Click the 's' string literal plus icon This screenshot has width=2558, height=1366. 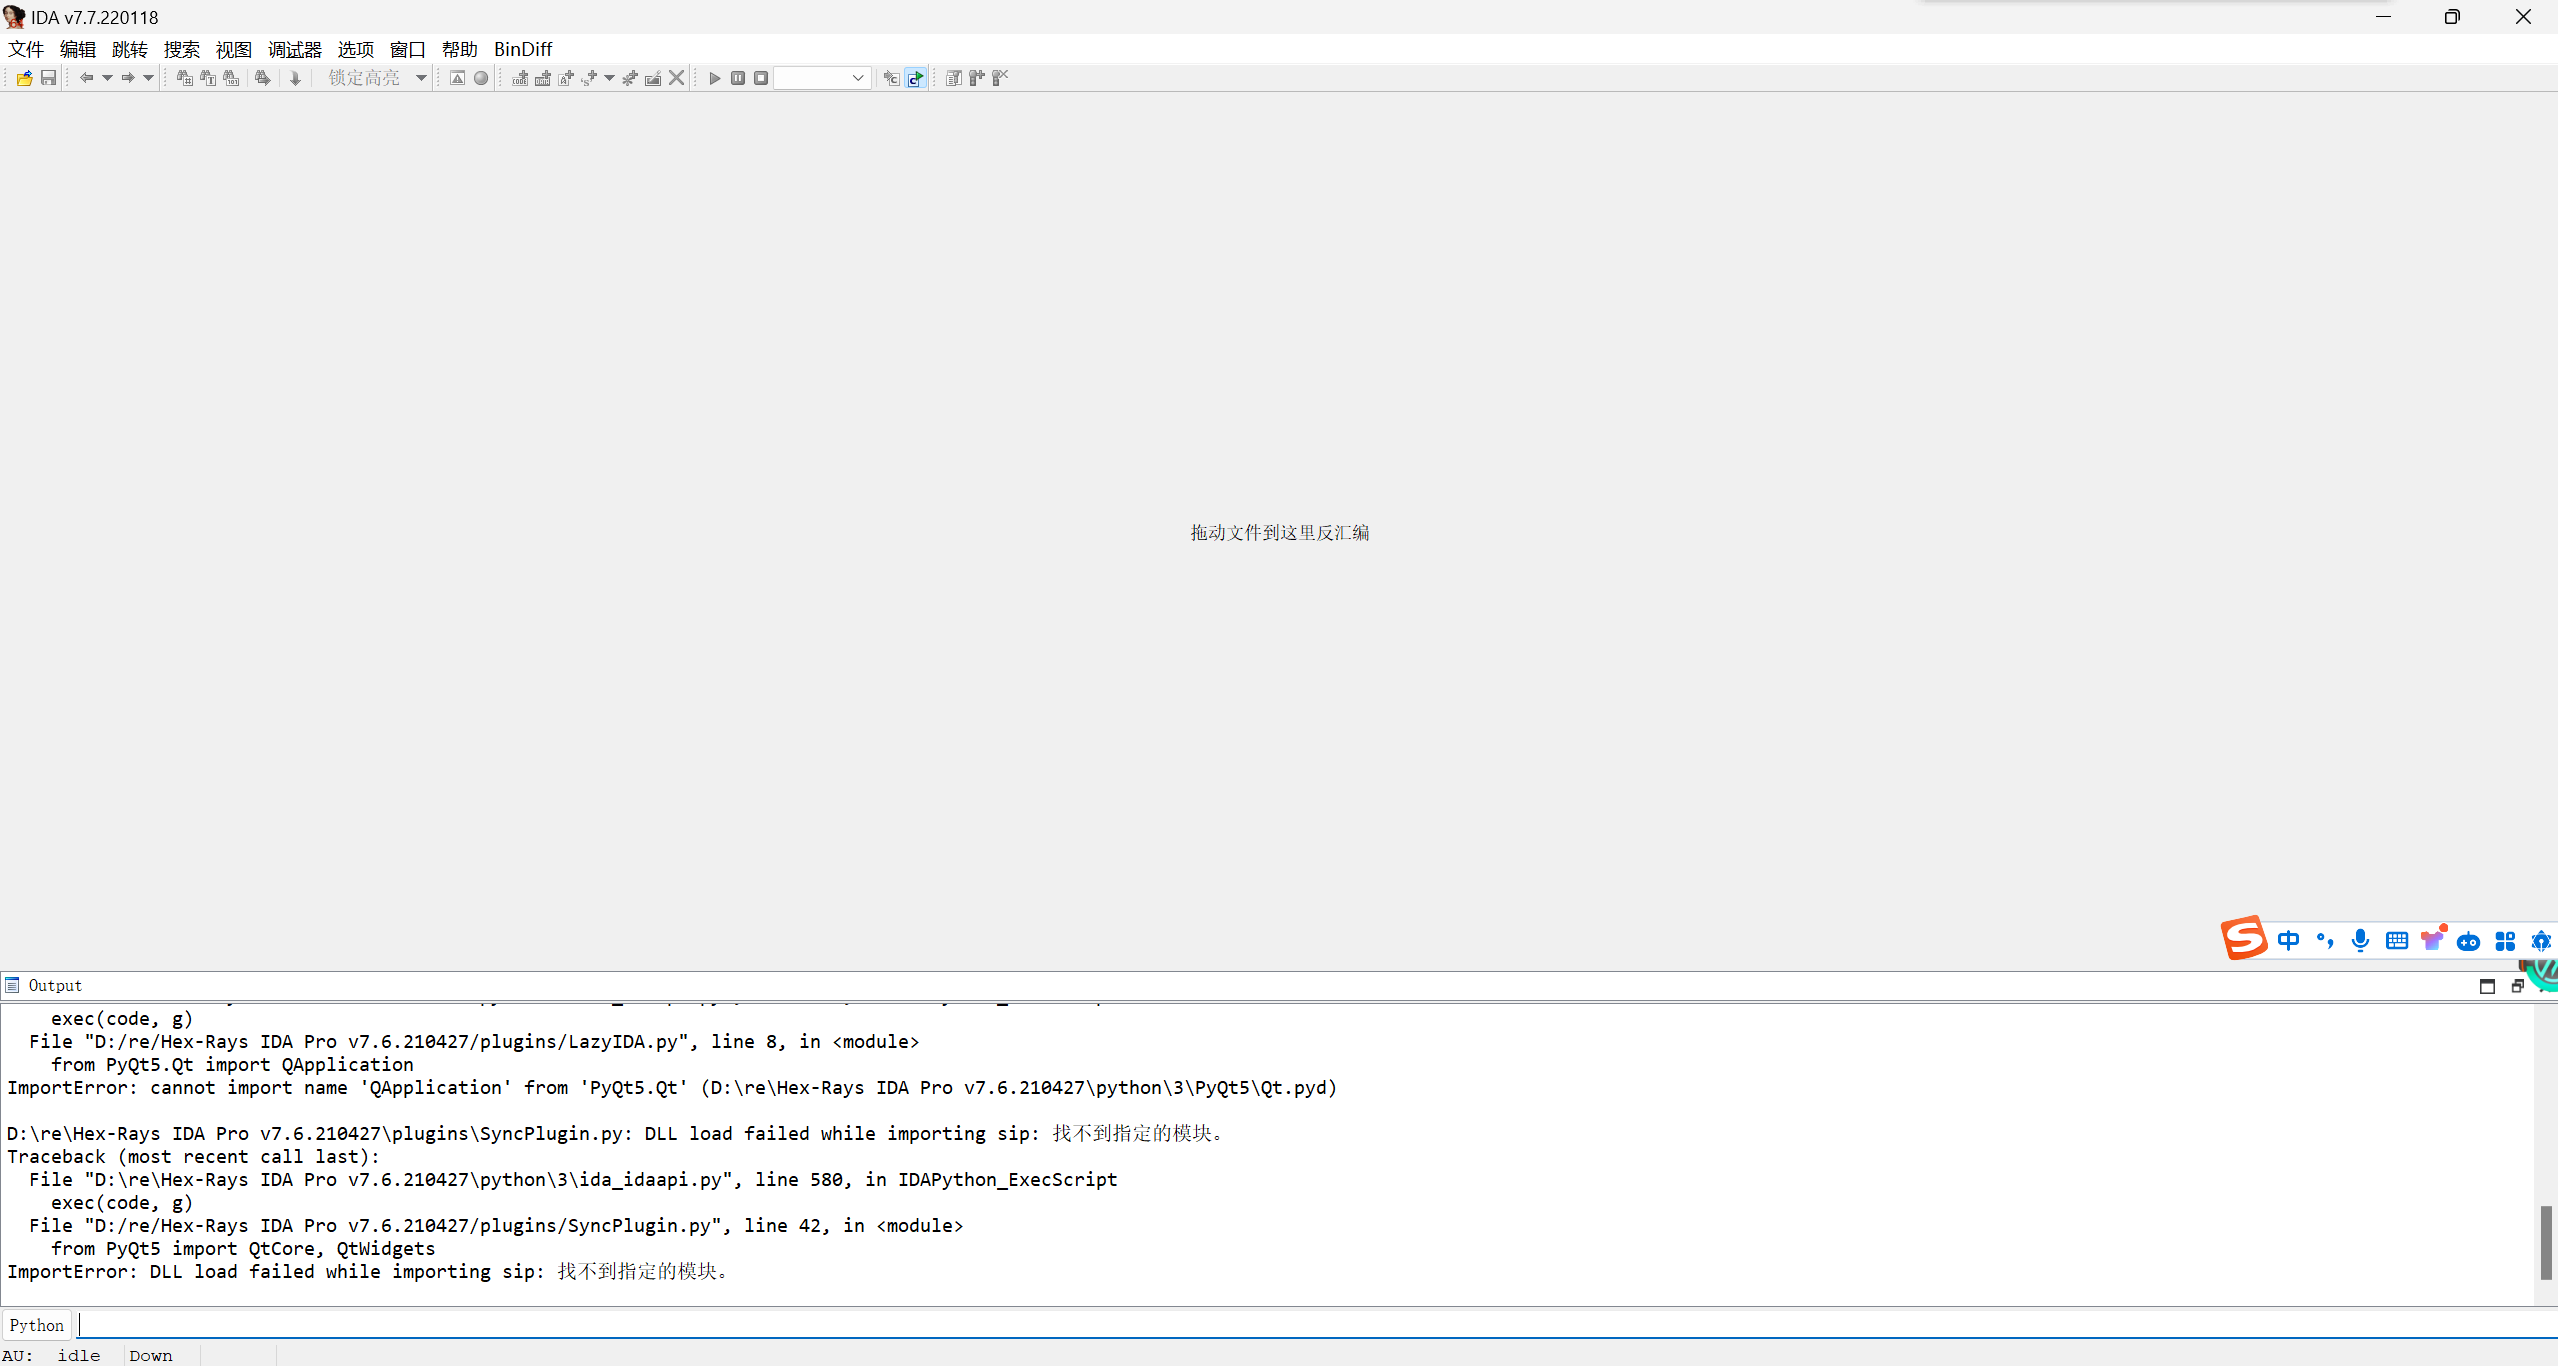(x=589, y=78)
